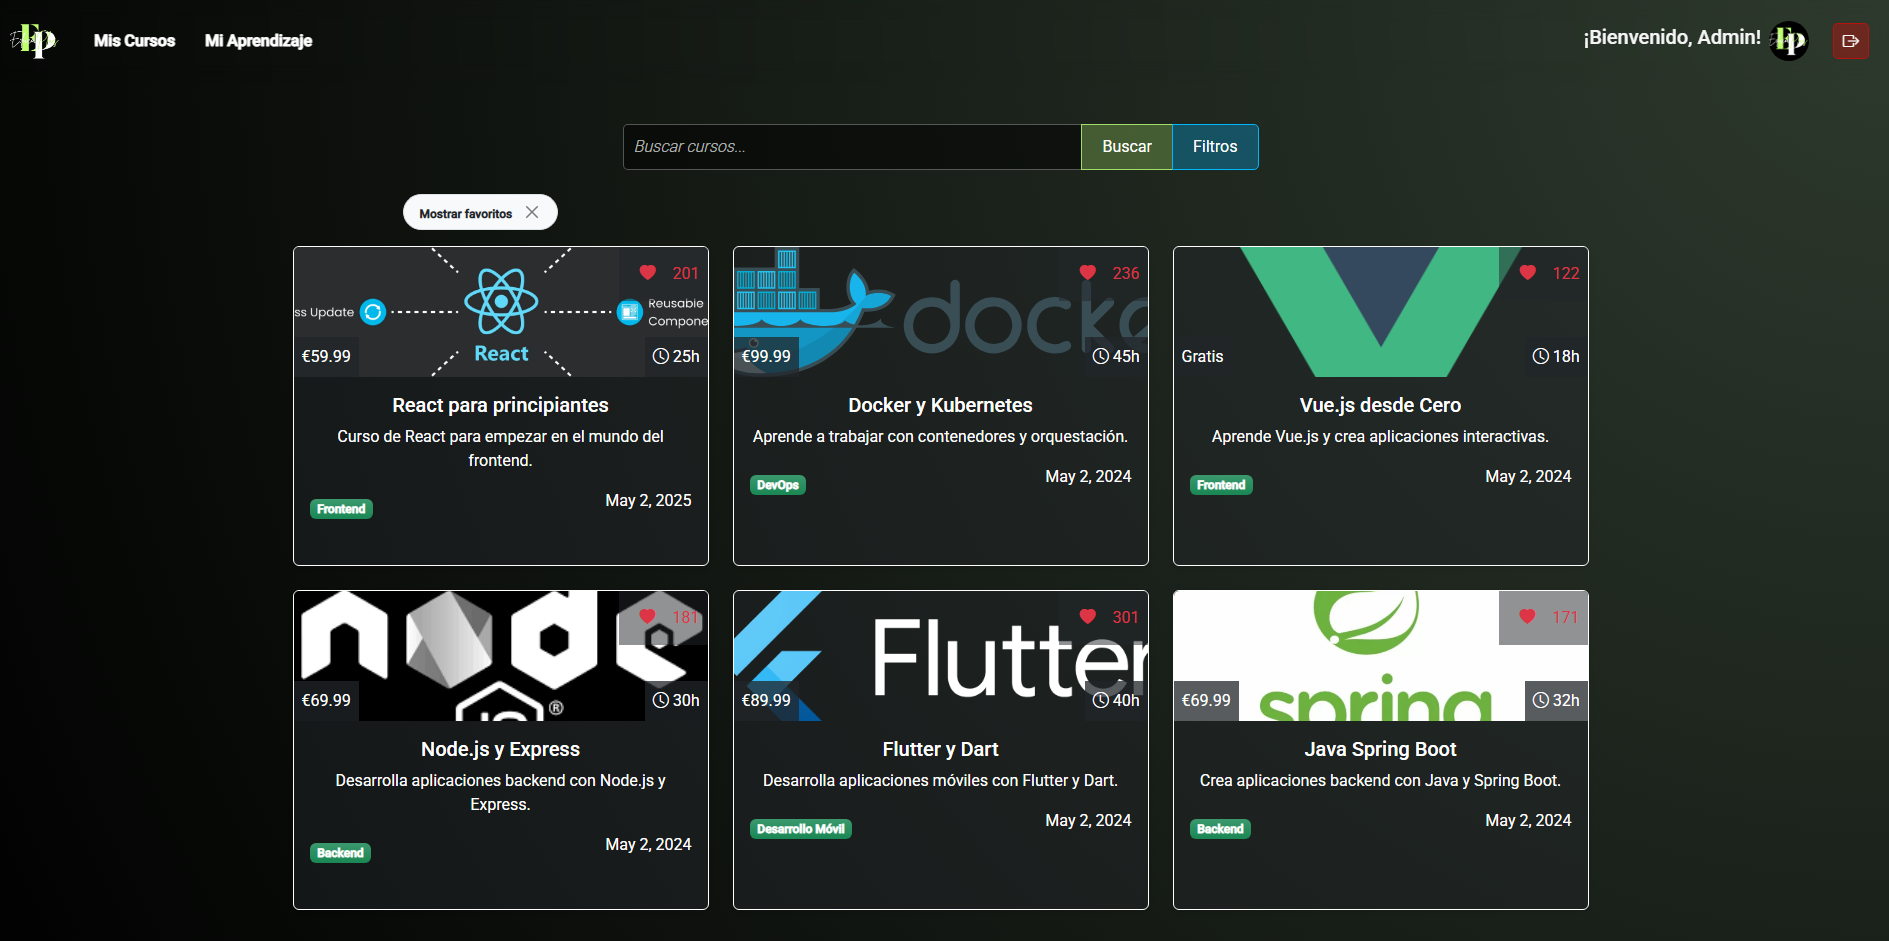Viewport: 1889px width, 941px height.
Task: Select the Mostrar favoritos chip label
Action: (x=465, y=213)
